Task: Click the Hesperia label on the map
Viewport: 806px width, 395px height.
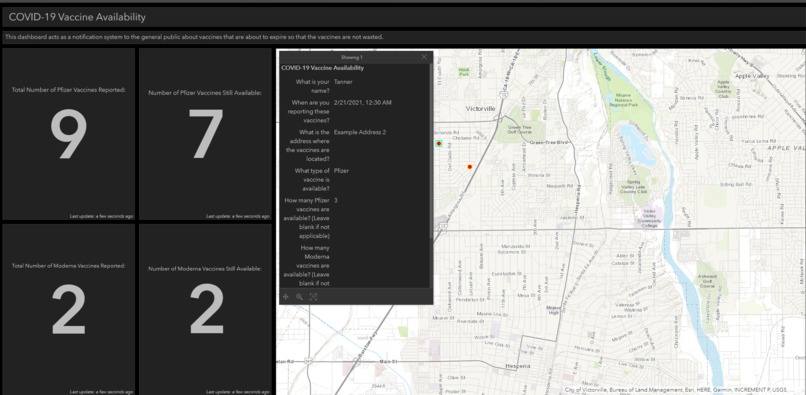Action: (x=517, y=366)
